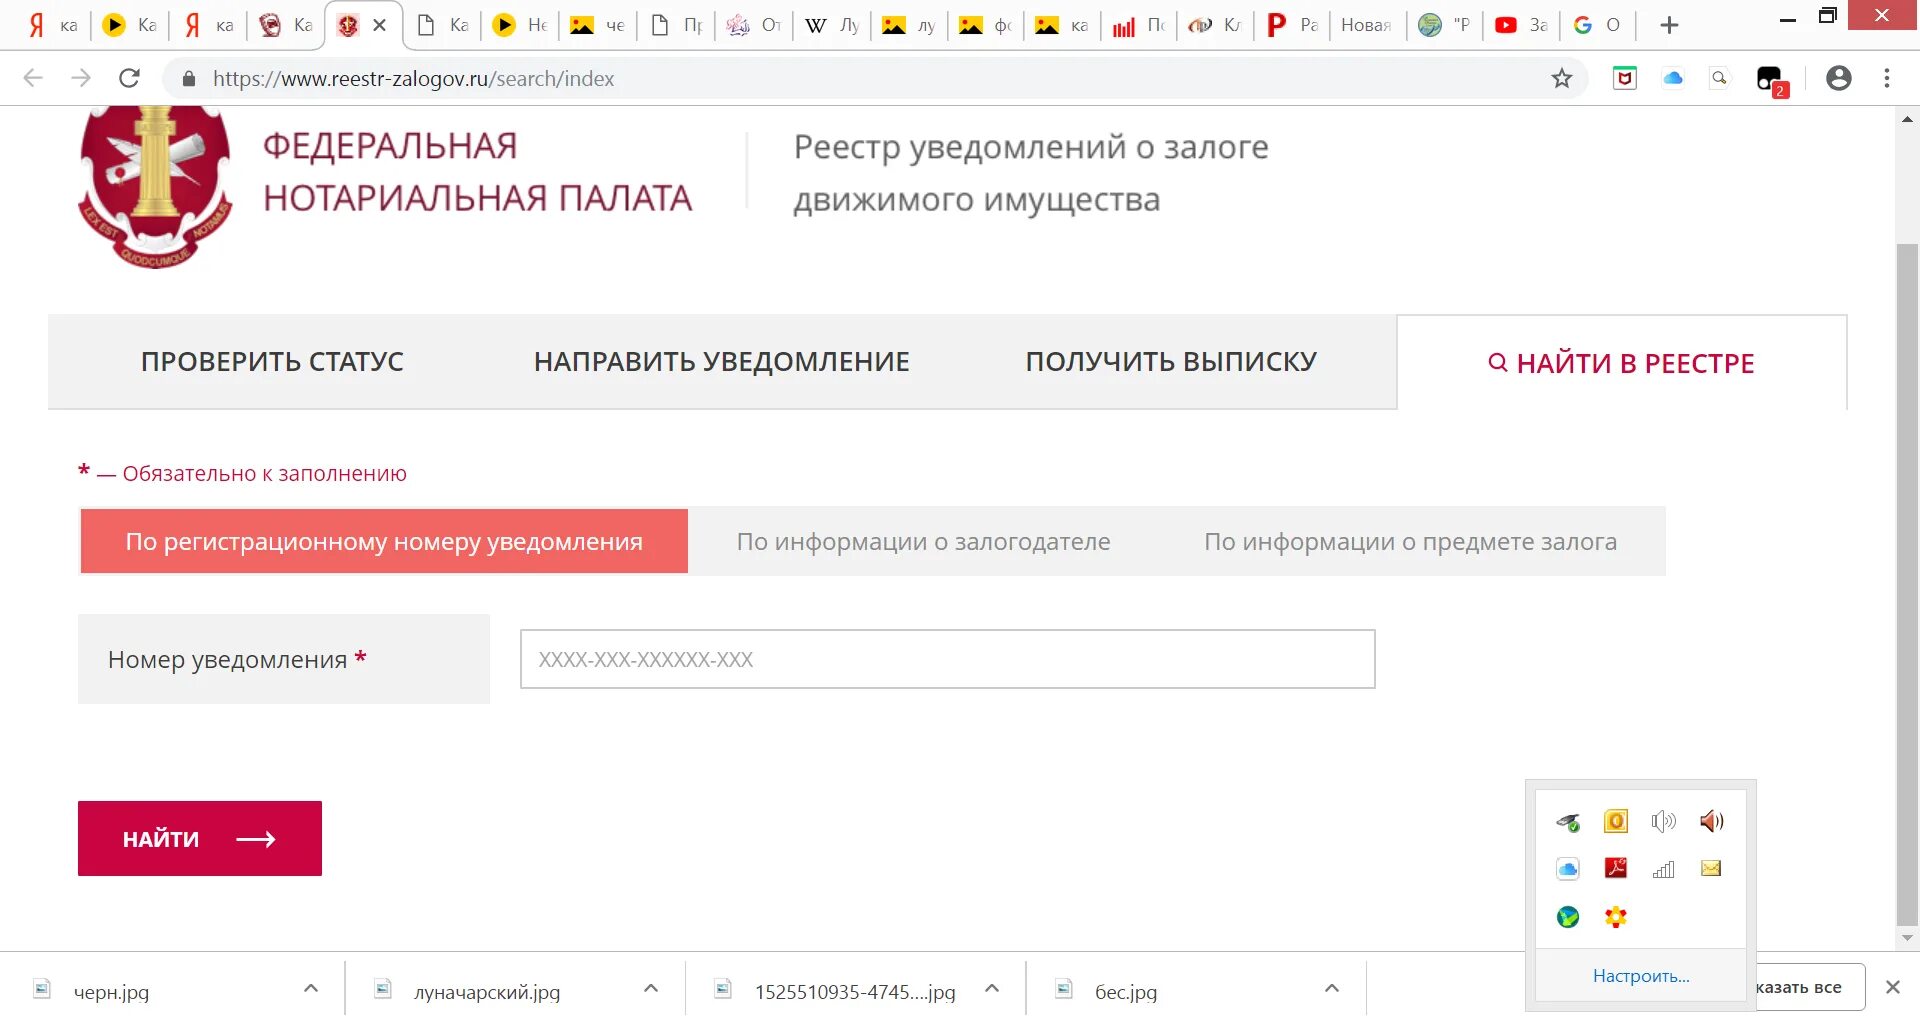Close the active reestr-zalogov tab
The height and width of the screenshot is (1024, 1920).
tap(380, 25)
